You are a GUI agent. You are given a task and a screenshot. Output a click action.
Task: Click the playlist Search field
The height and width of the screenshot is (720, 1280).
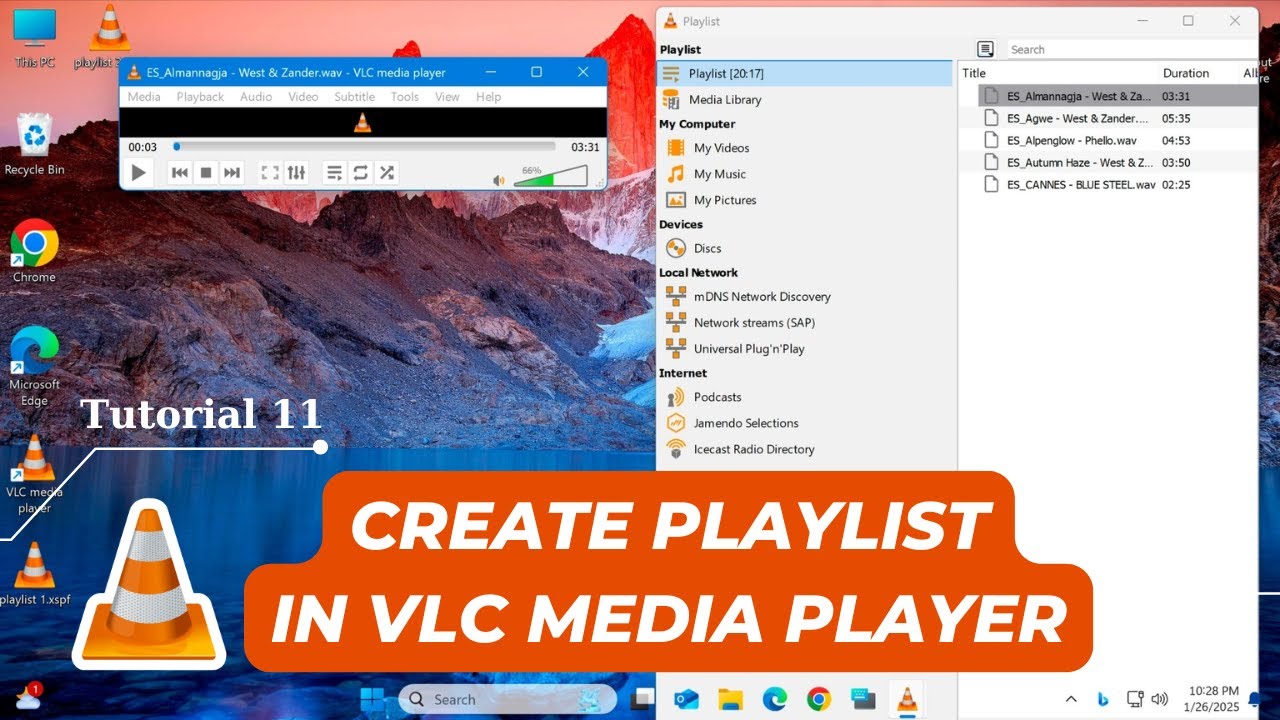tap(1130, 49)
